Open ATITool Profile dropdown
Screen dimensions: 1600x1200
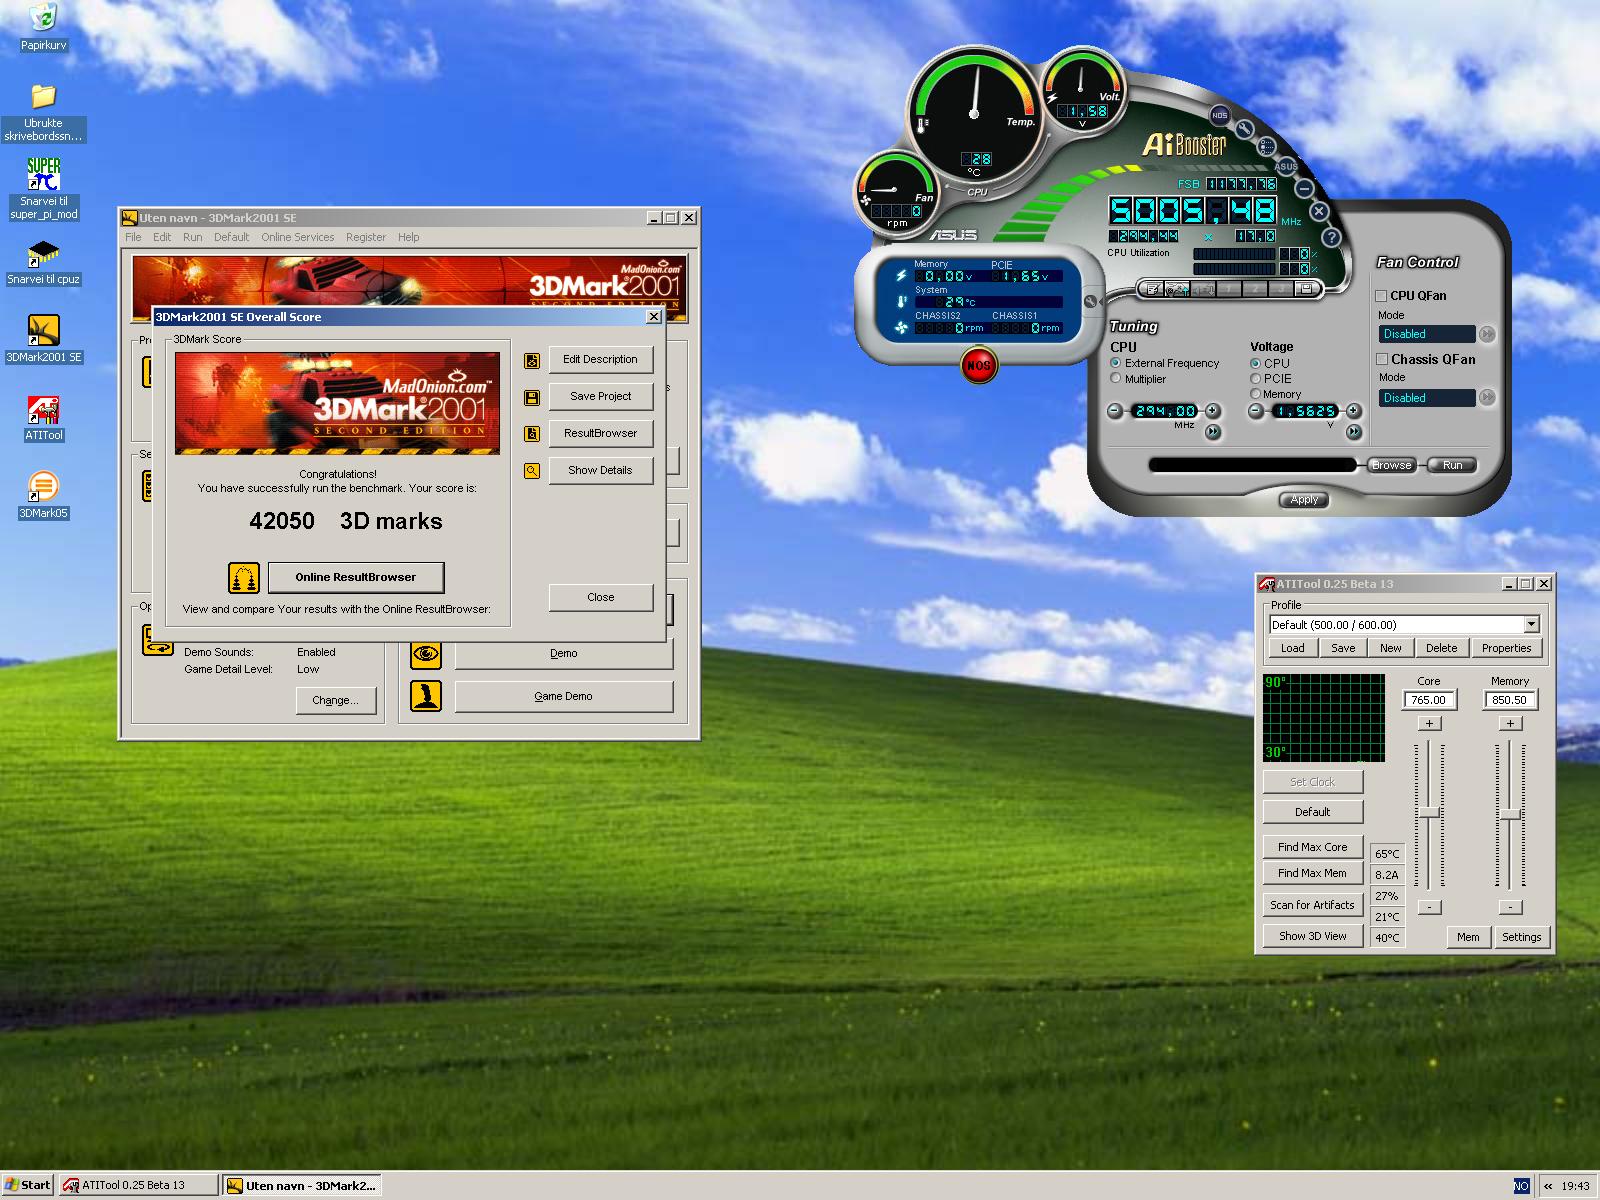(1531, 624)
